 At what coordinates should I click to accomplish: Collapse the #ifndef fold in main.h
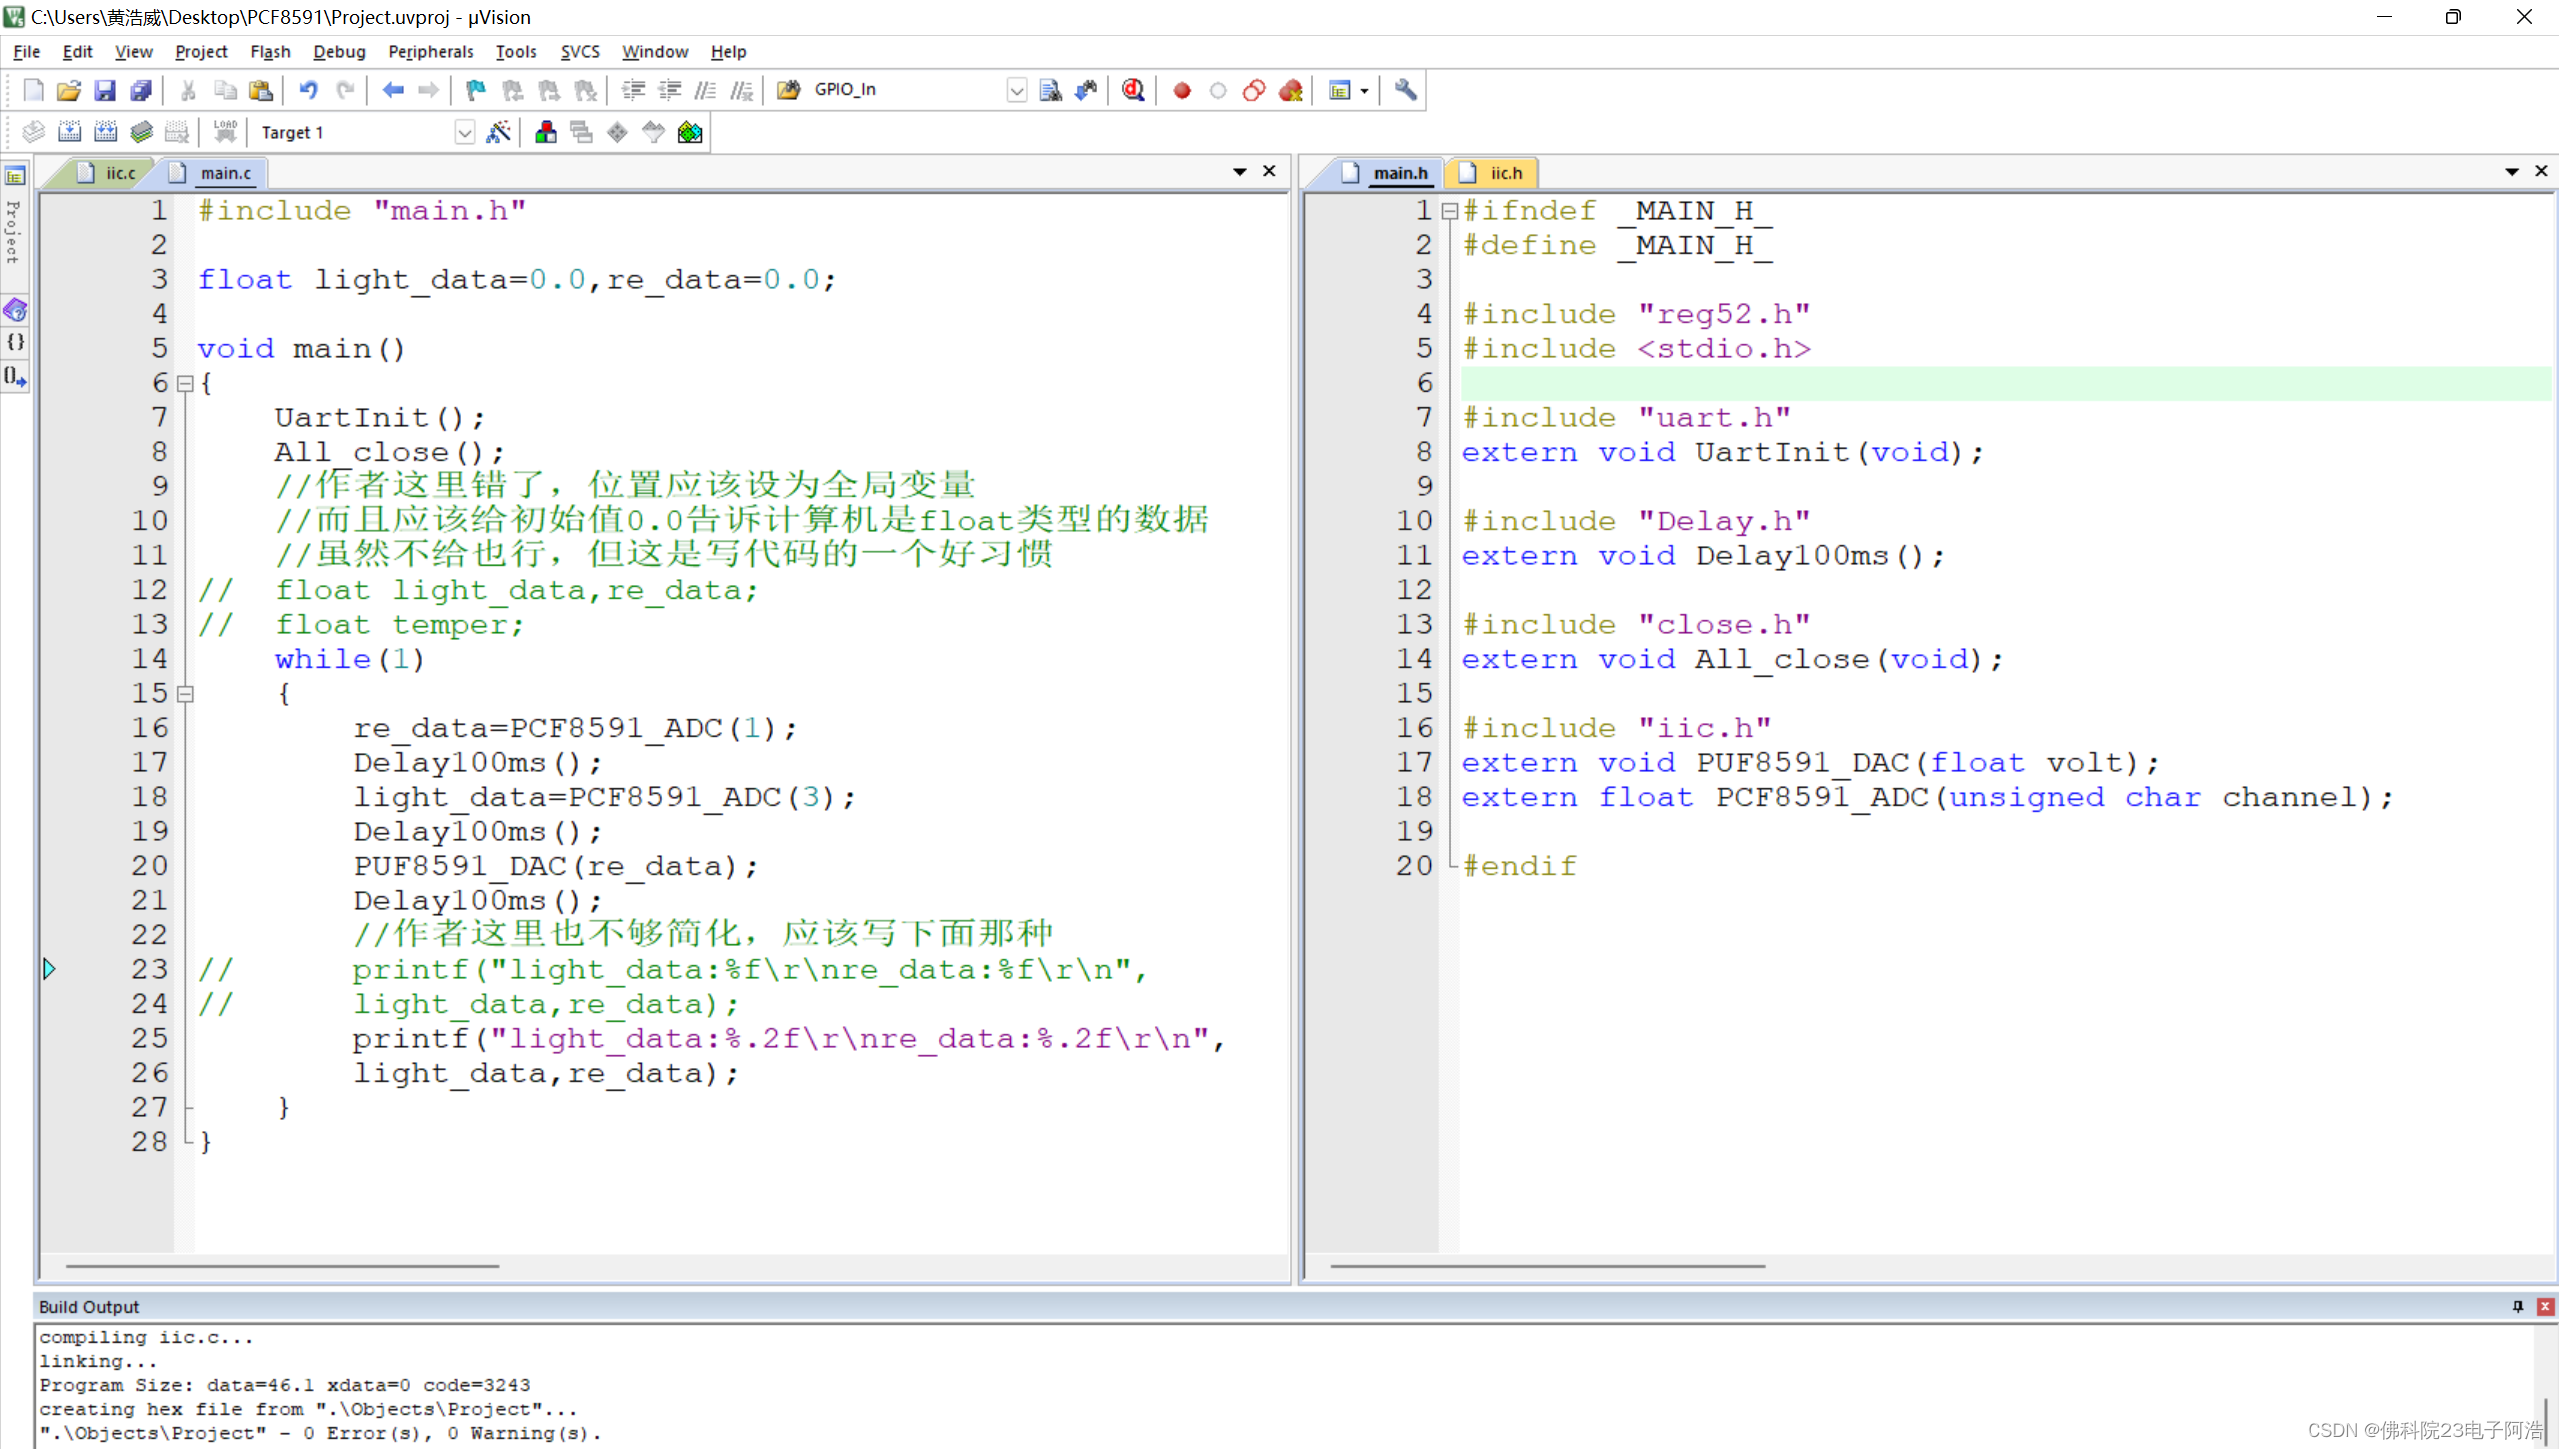click(x=1449, y=211)
